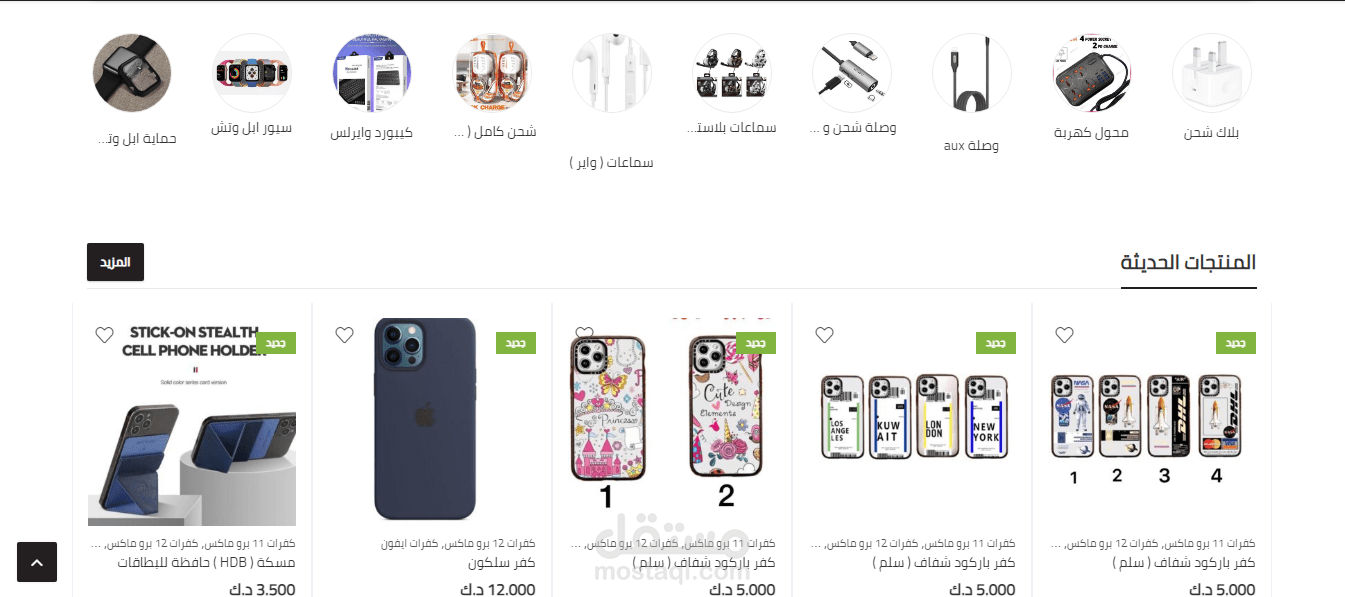The width and height of the screenshot is (1345, 597).
Task: Toggle wishlist heart on navy silicone case
Action: click(x=344, y=335)
